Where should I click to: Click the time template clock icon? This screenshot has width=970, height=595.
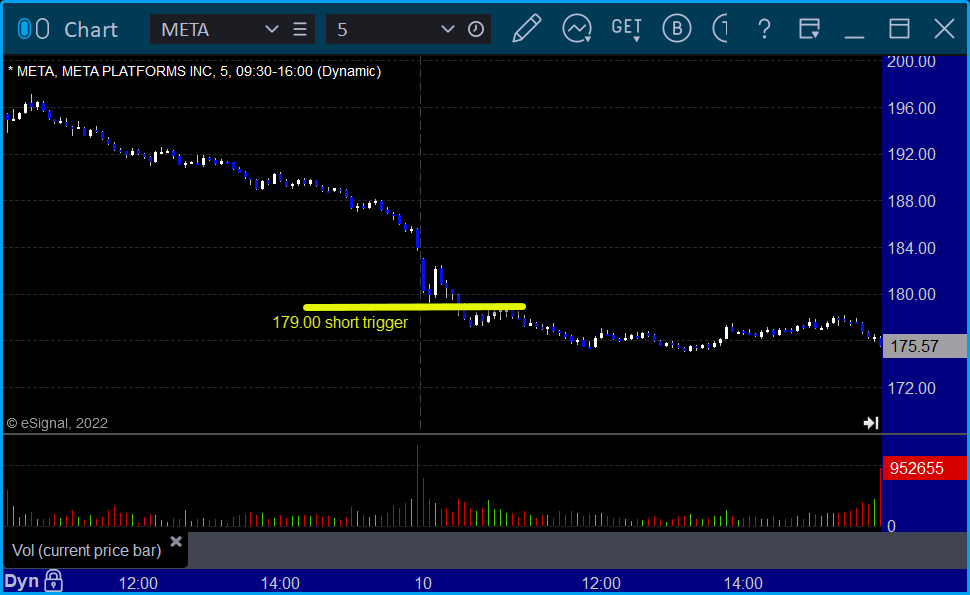coord(476,29)
